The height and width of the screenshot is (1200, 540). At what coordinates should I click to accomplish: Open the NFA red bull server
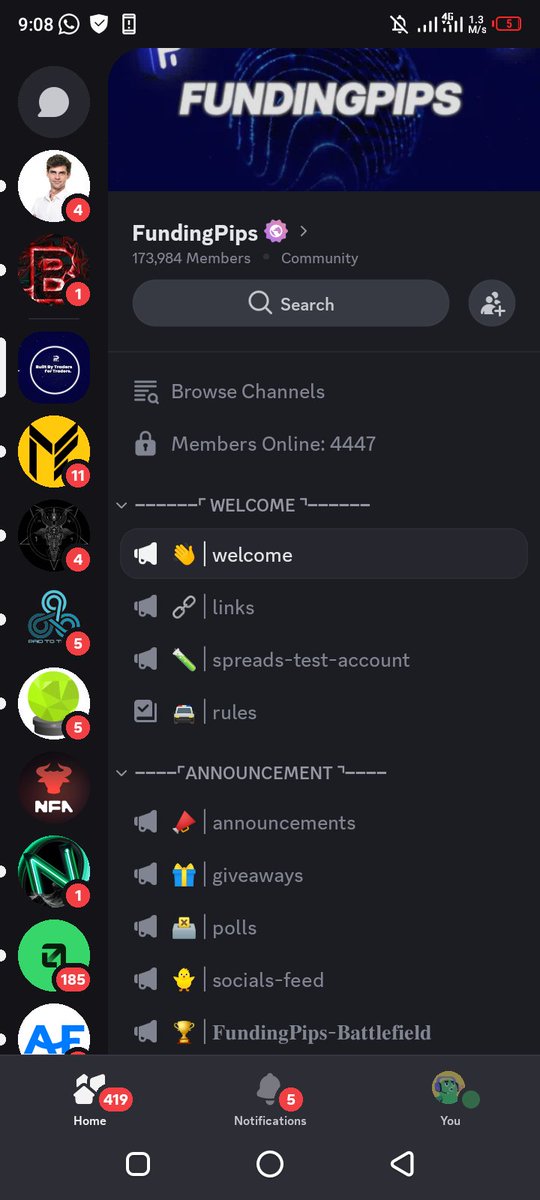[54, 788]
